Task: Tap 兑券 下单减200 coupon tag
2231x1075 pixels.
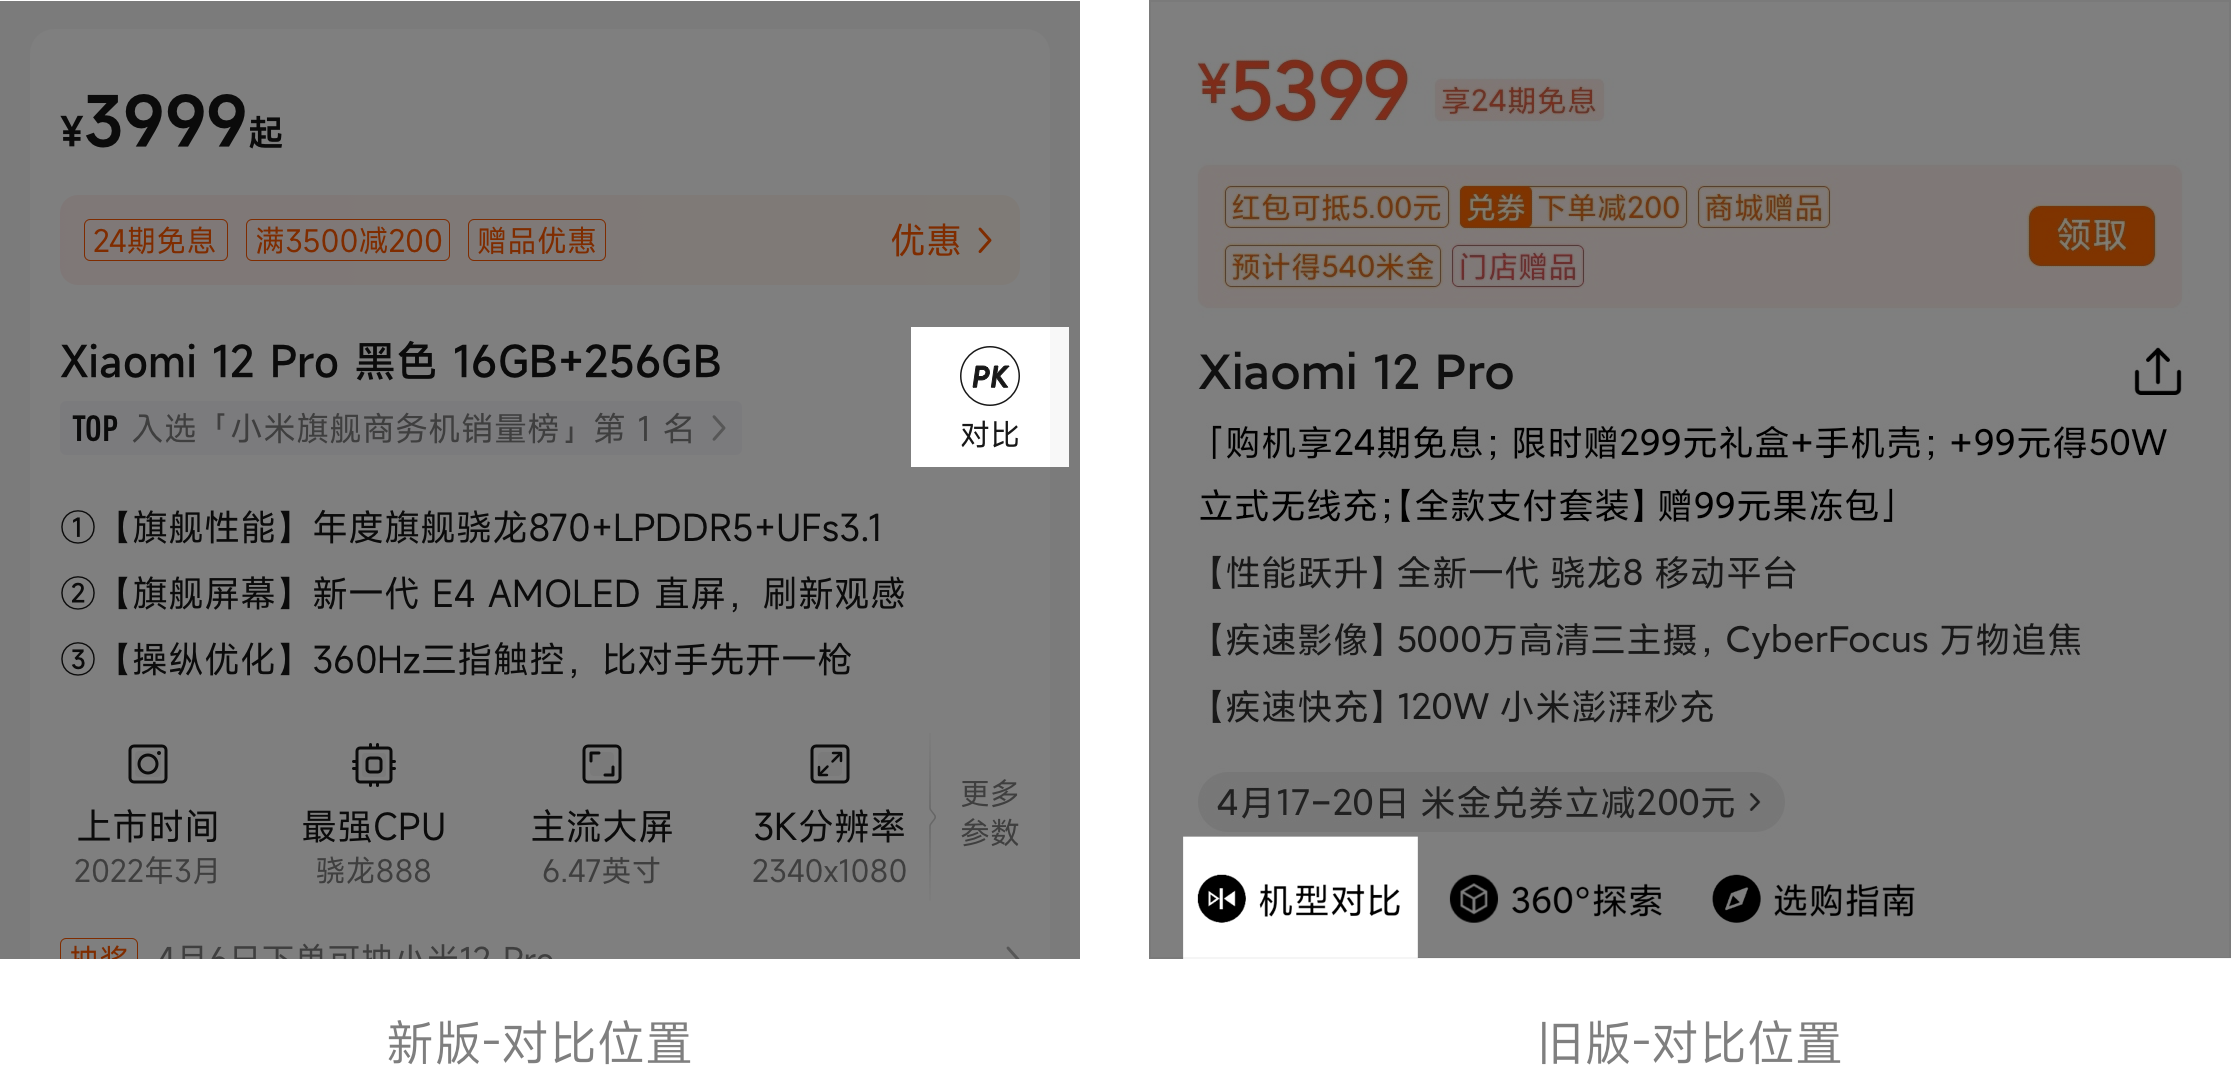Action: tap(1572, 207)
